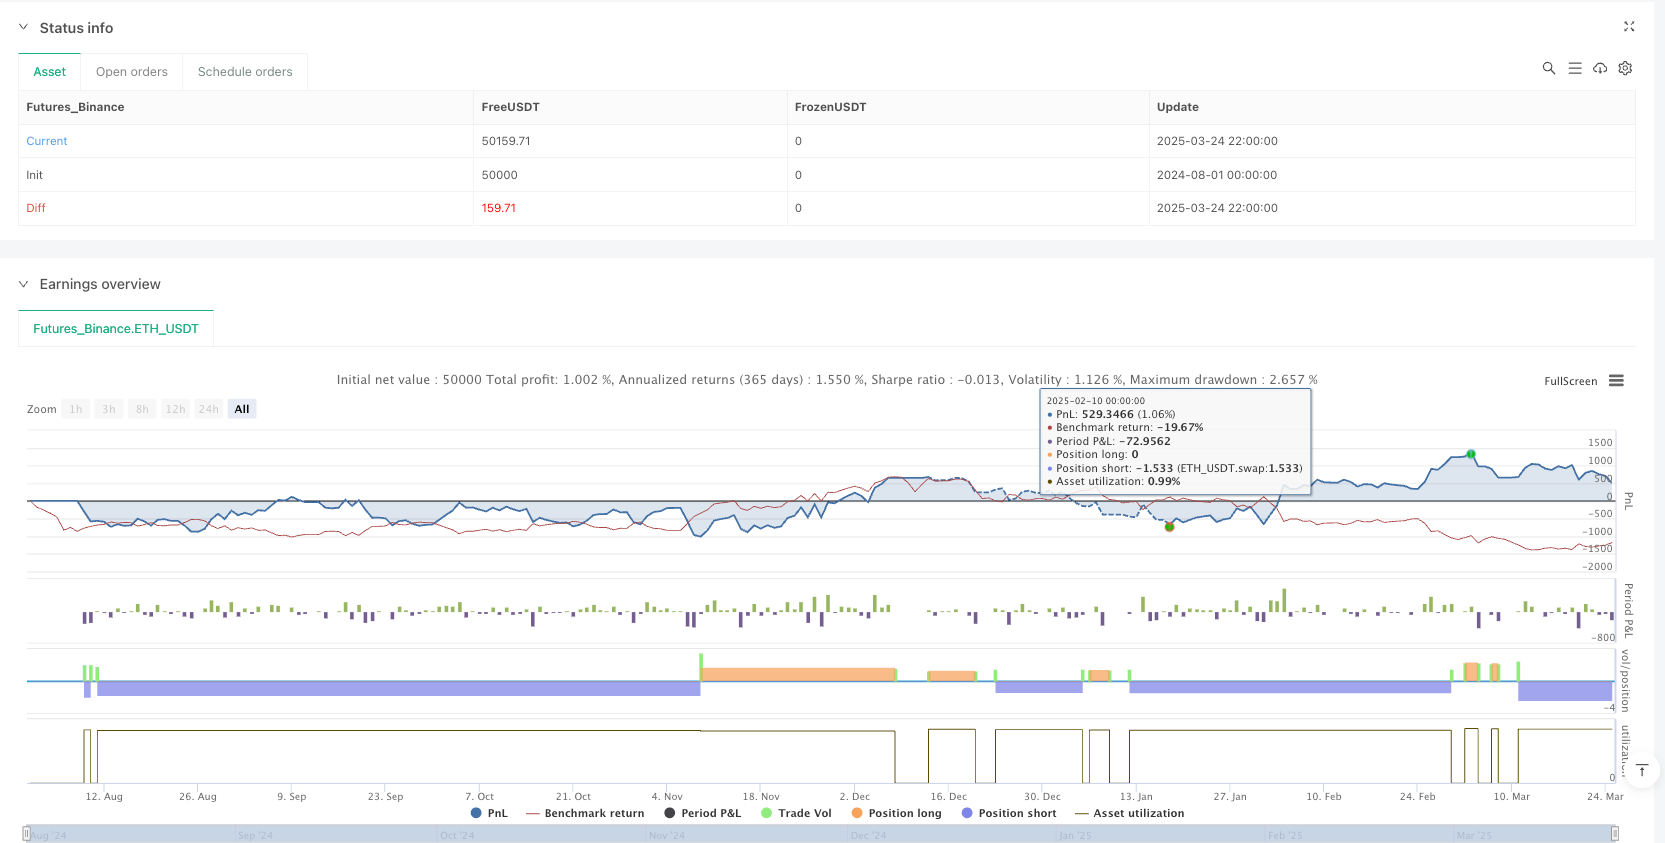The height and width of the screenshot is (843, 1665).
Task: Click the Diff row label
Action: click(x=36, y=208)
